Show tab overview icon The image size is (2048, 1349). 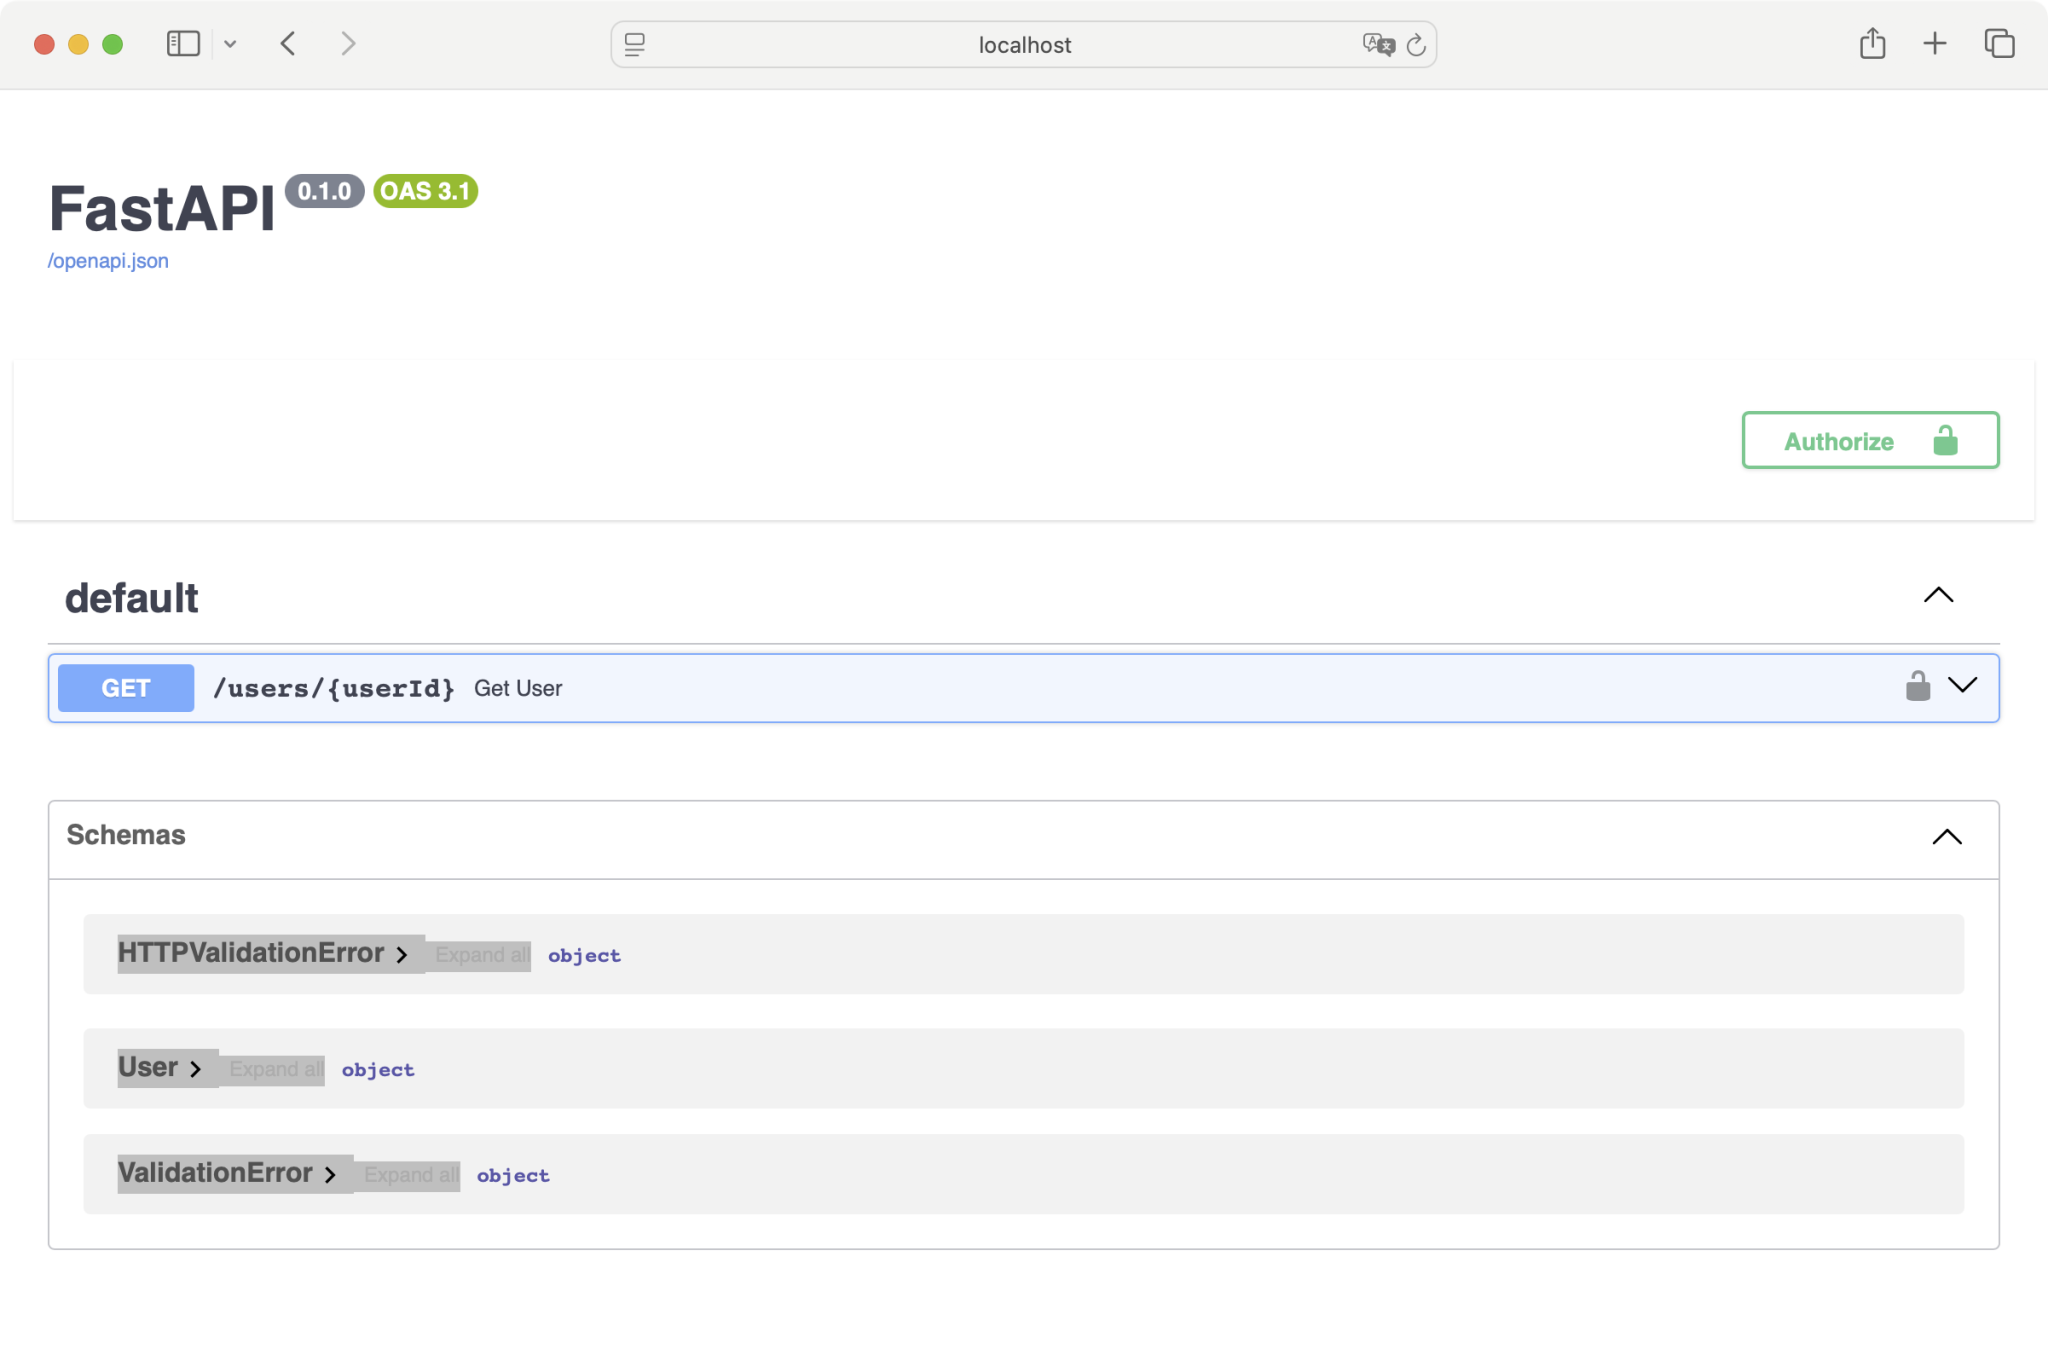[1999, 44]
